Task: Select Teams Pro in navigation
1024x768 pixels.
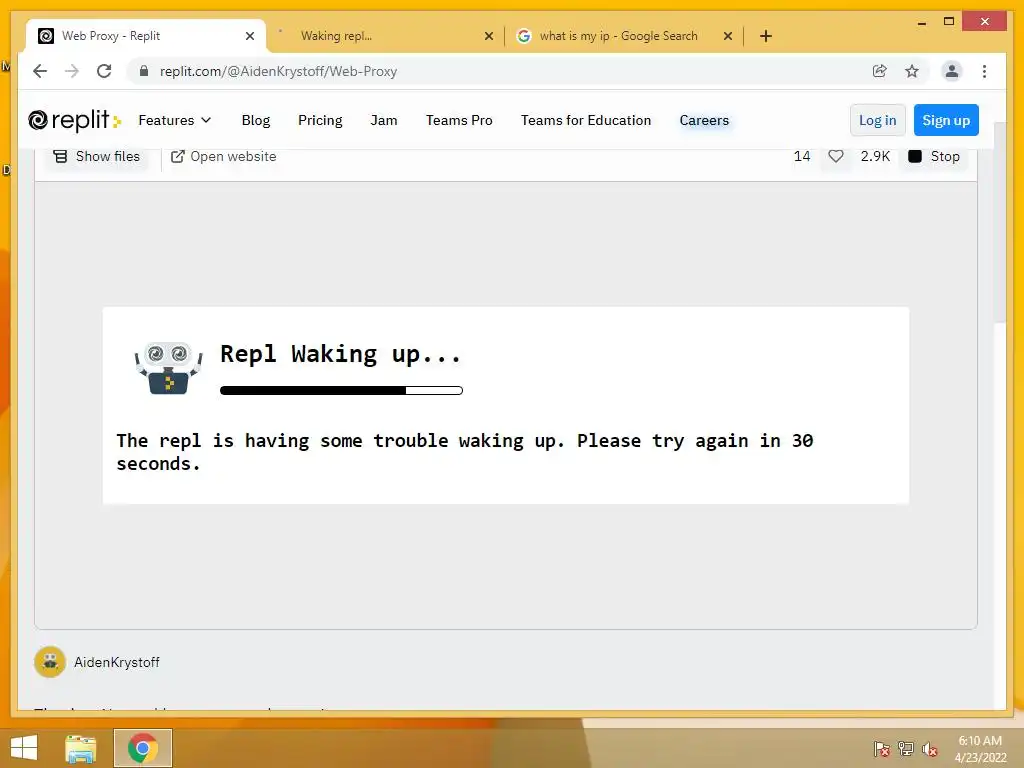Action: 459,120
